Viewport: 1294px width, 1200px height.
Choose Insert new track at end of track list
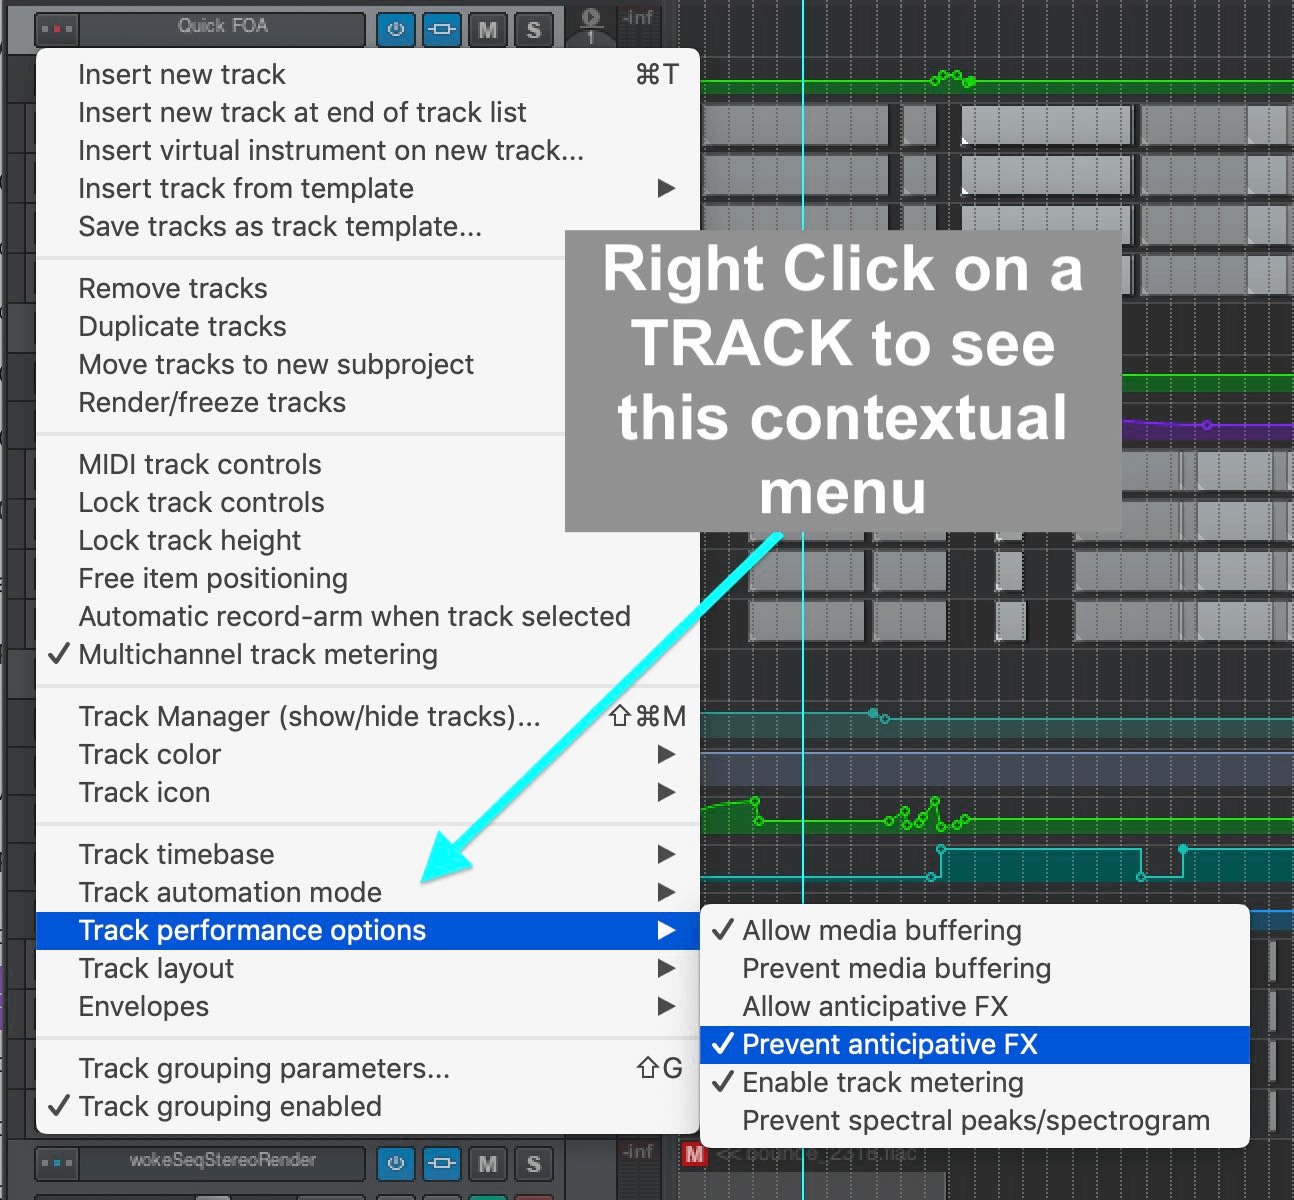[368, 112]
